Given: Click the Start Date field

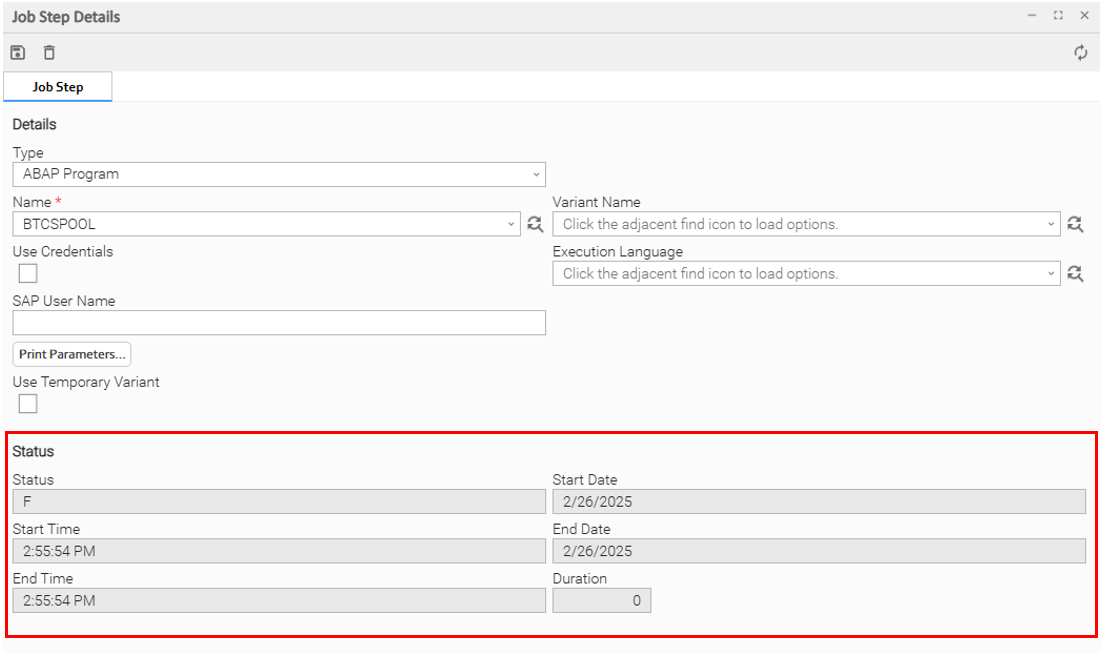Looking at the screenshot, I should (818, 502).
